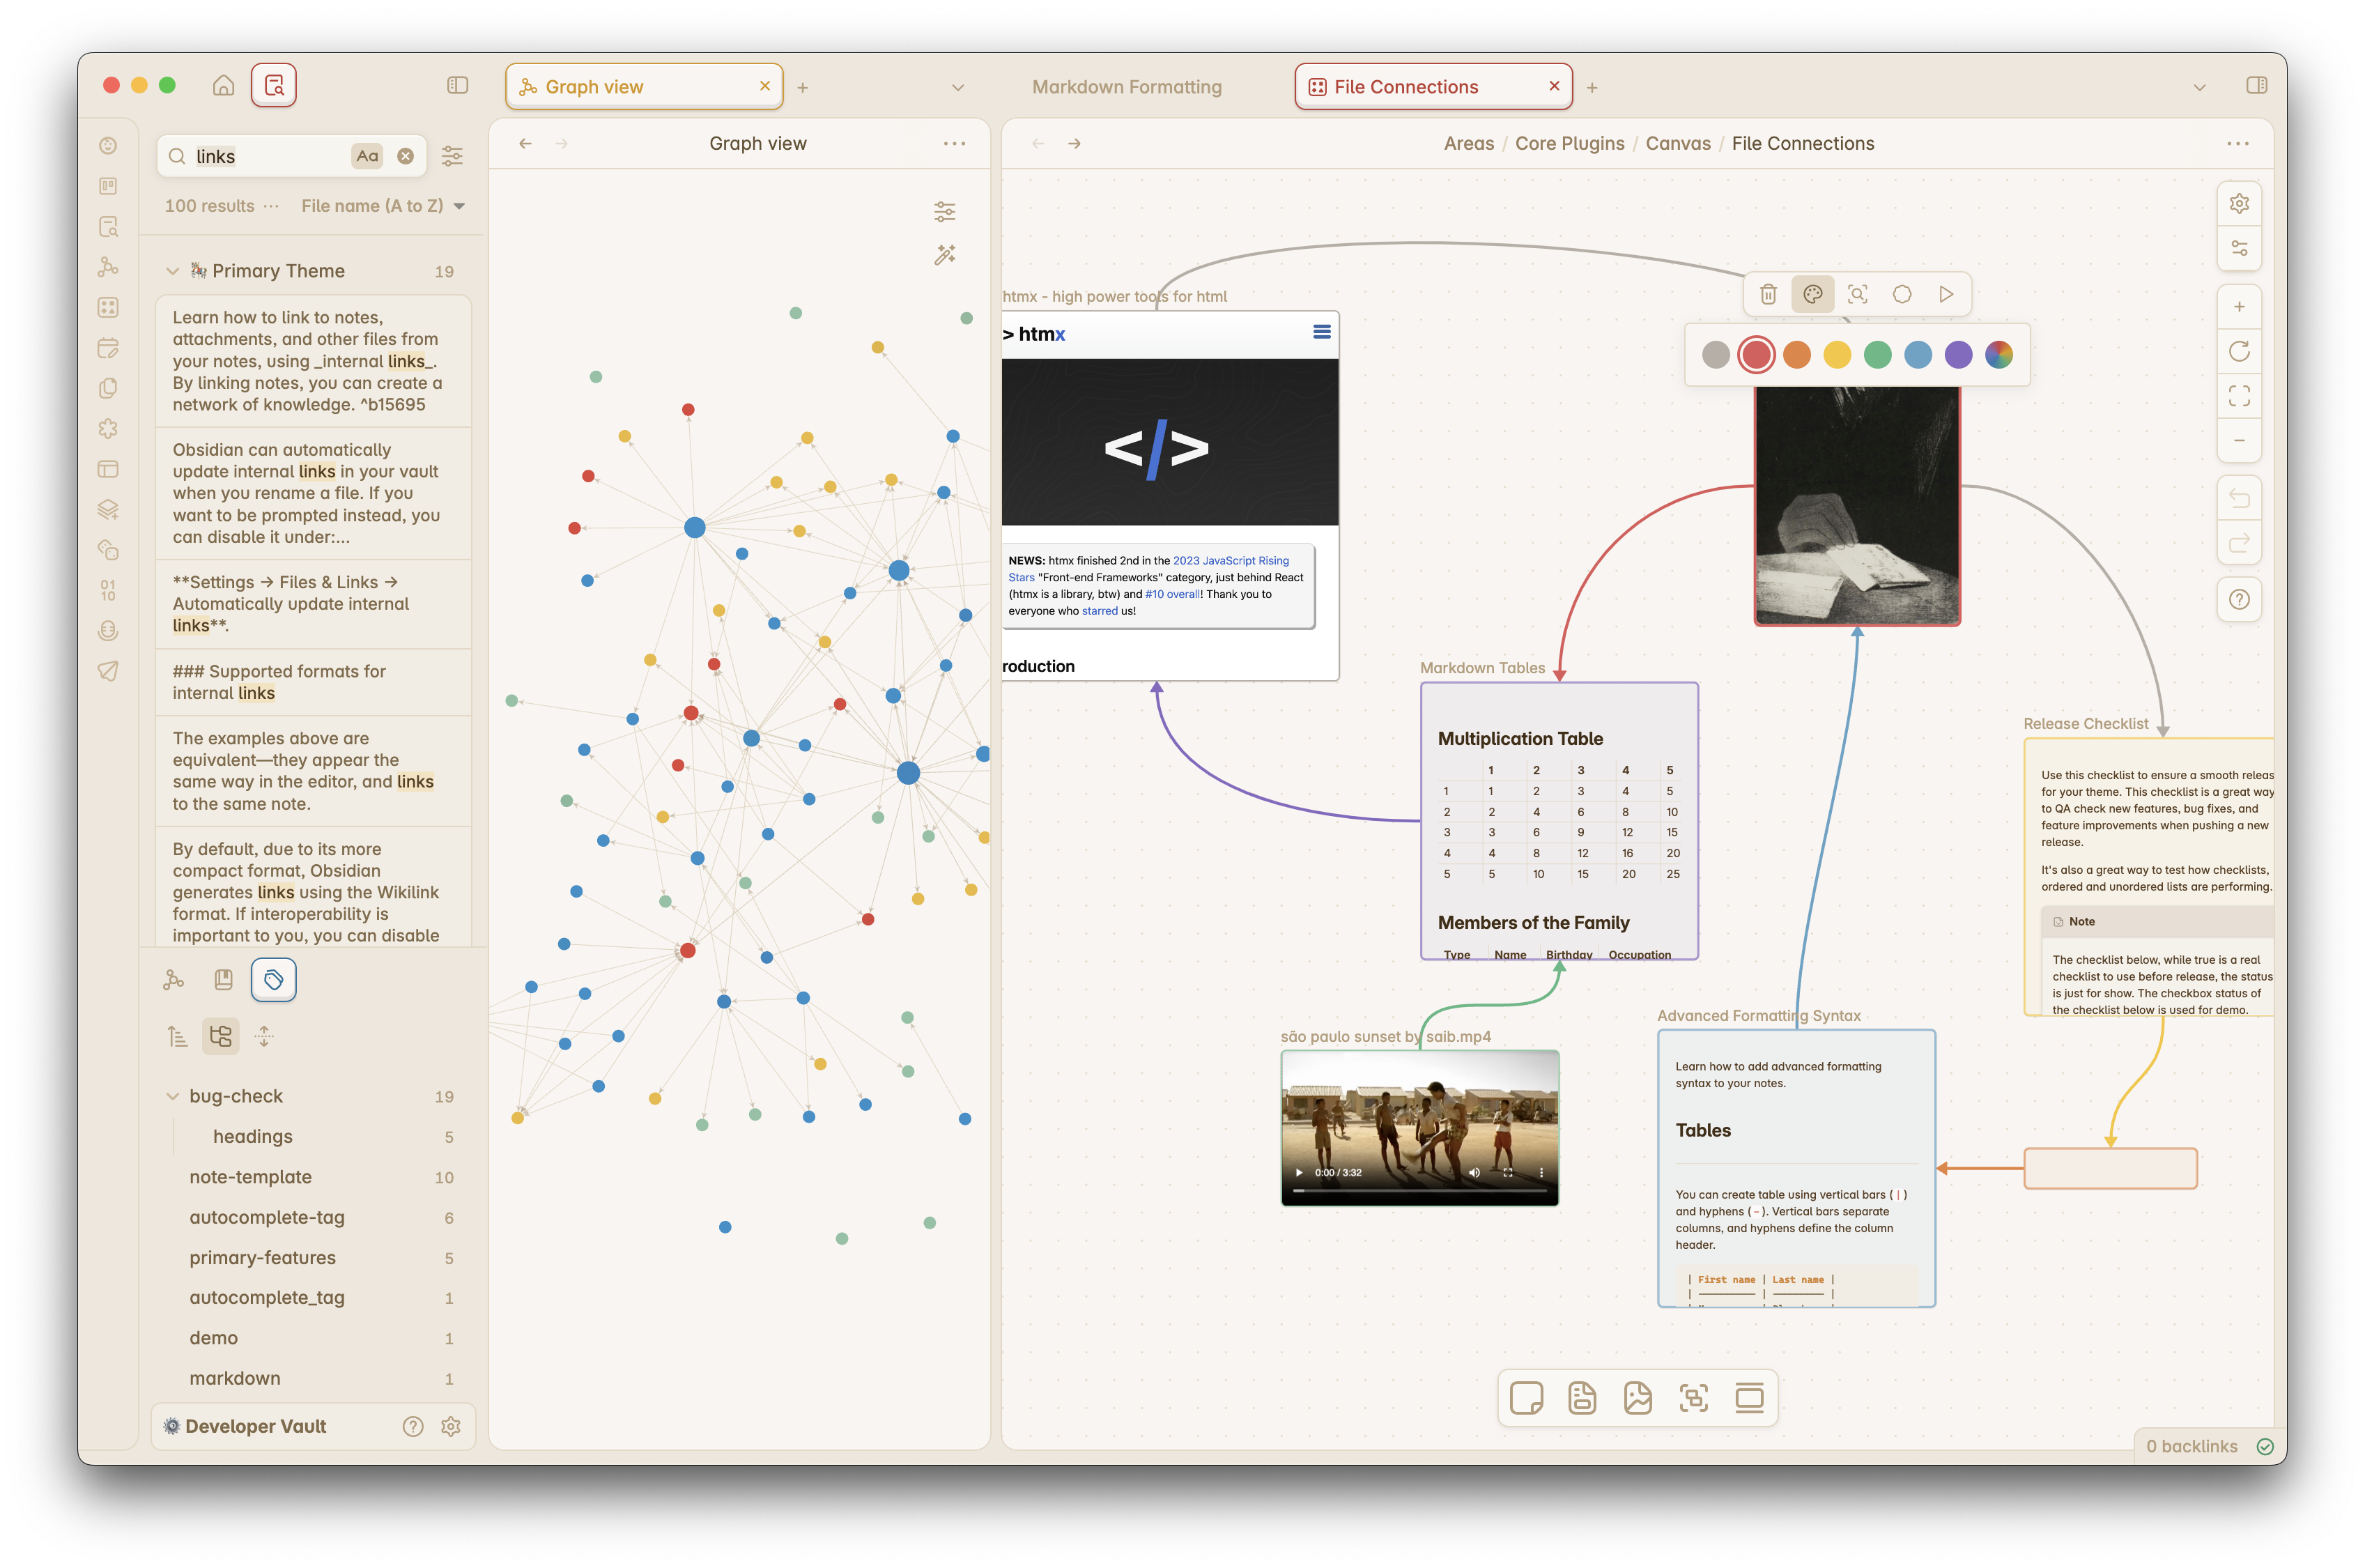This screenshot has height=1568, width=2365.
Task: Expand the Primary Theme section
Action: point(171,271)
